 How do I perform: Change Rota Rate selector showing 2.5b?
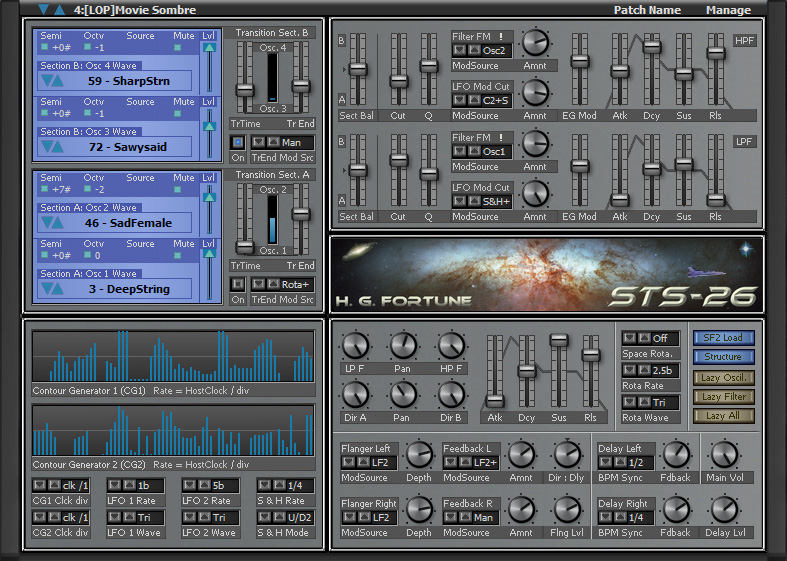[650, 370]
